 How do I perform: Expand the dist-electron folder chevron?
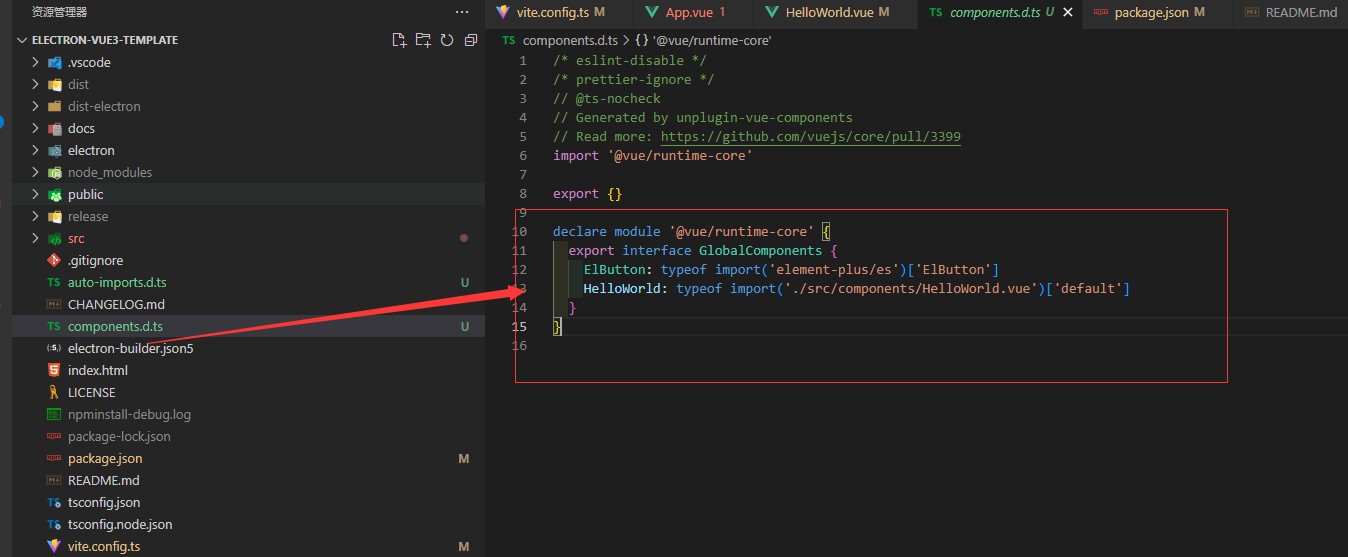coord(36,106)
